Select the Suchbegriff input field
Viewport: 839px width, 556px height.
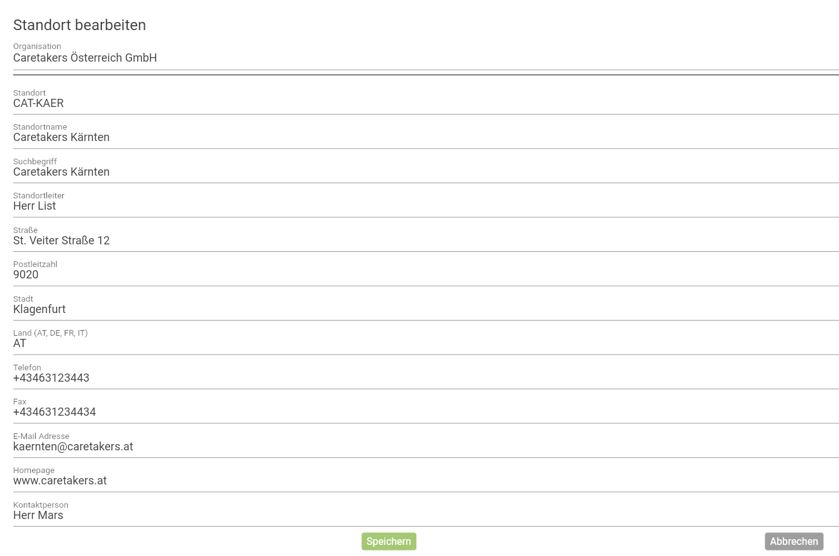[420, 172]
